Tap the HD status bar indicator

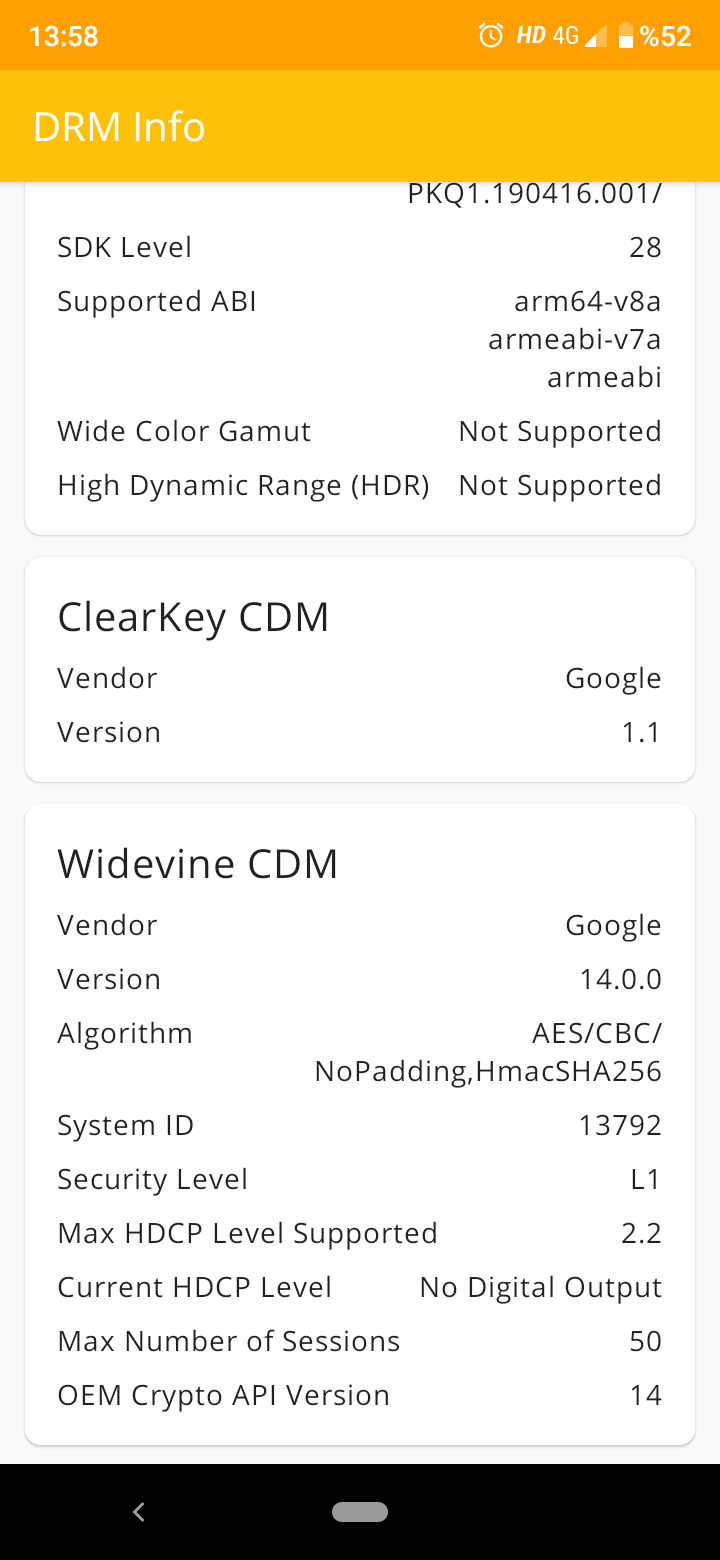click(x=531, y=36)
